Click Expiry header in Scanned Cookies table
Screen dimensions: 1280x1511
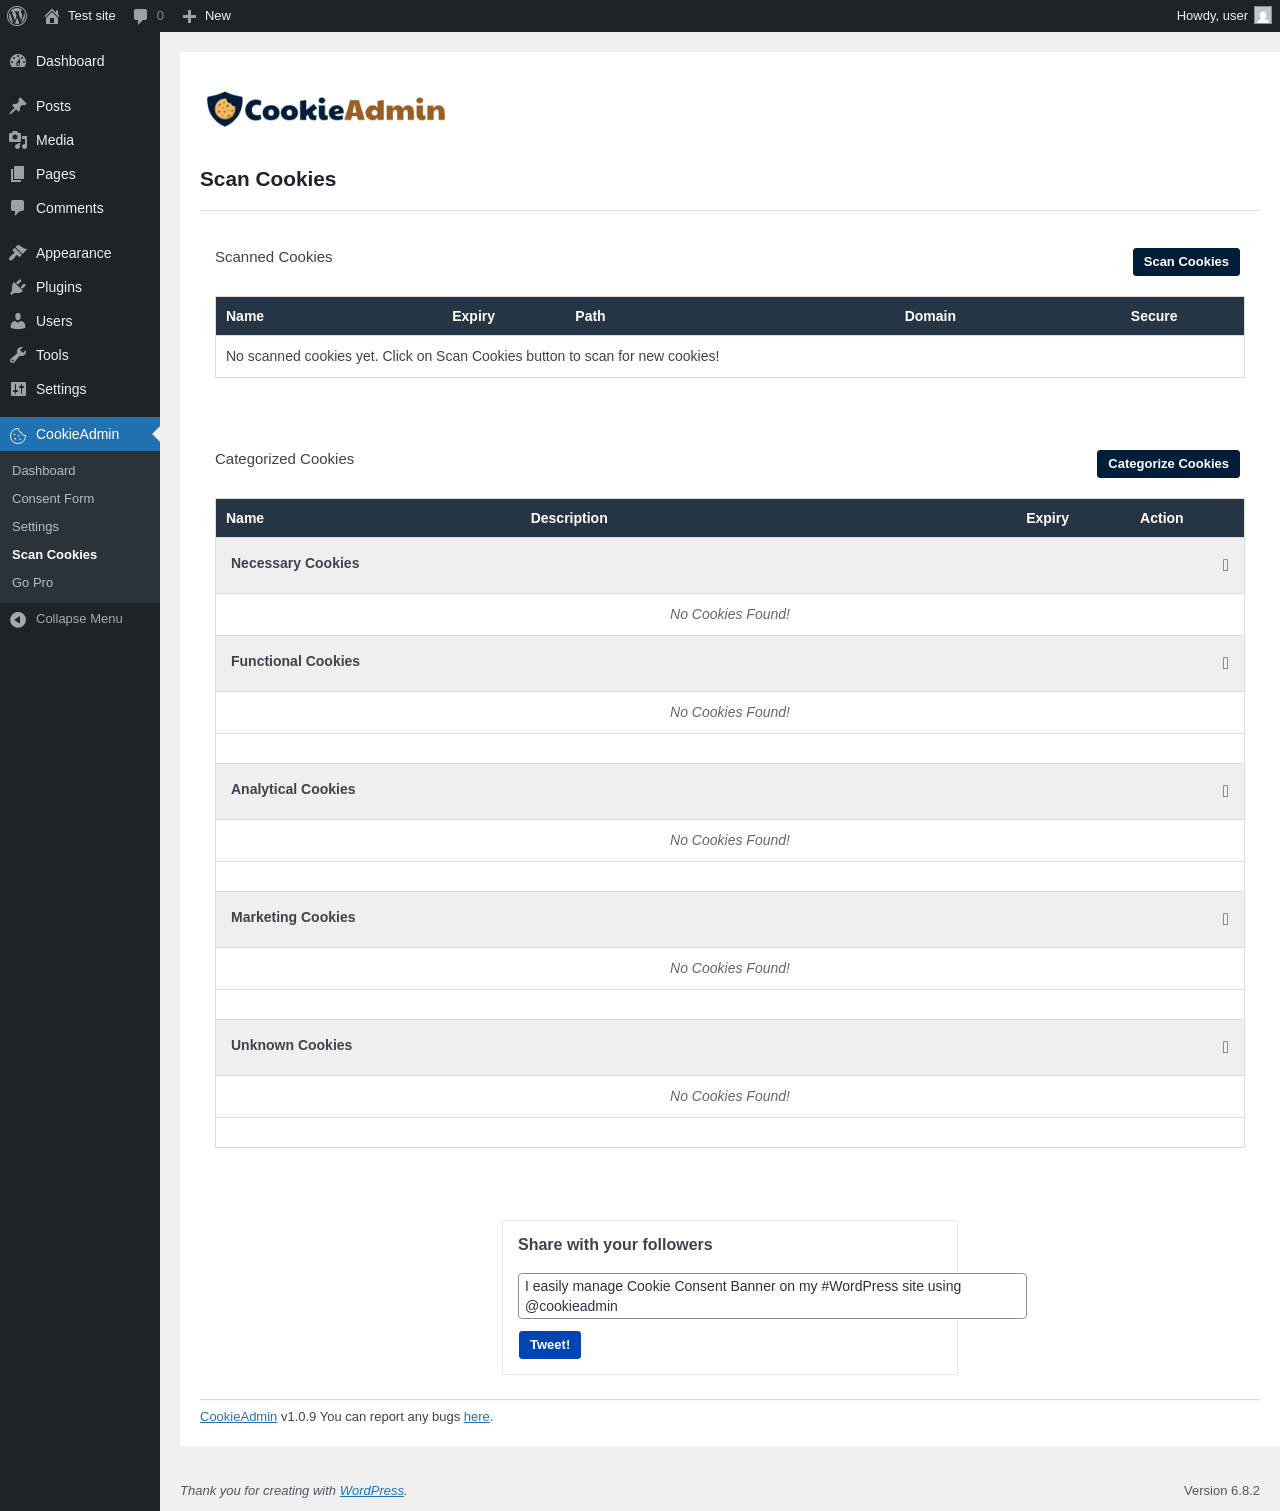pyautogui.click(x=473, y=316)
